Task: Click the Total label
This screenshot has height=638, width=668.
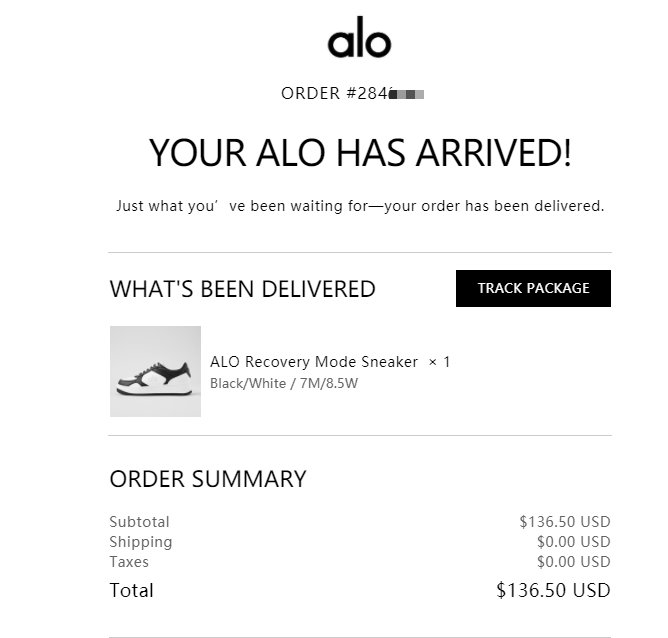Action: [131, 591]
